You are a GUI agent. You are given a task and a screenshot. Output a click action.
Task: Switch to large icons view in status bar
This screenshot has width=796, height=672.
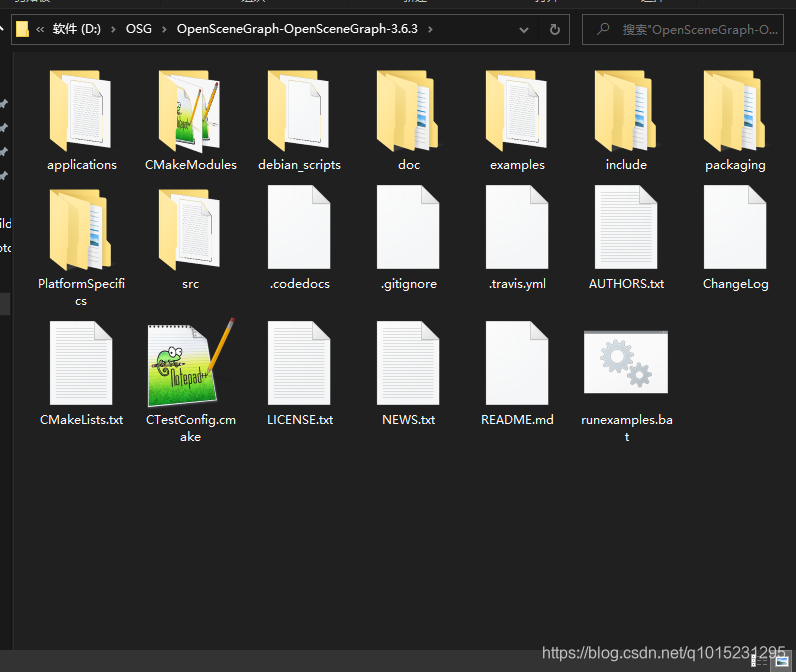[x=782, y=660]
